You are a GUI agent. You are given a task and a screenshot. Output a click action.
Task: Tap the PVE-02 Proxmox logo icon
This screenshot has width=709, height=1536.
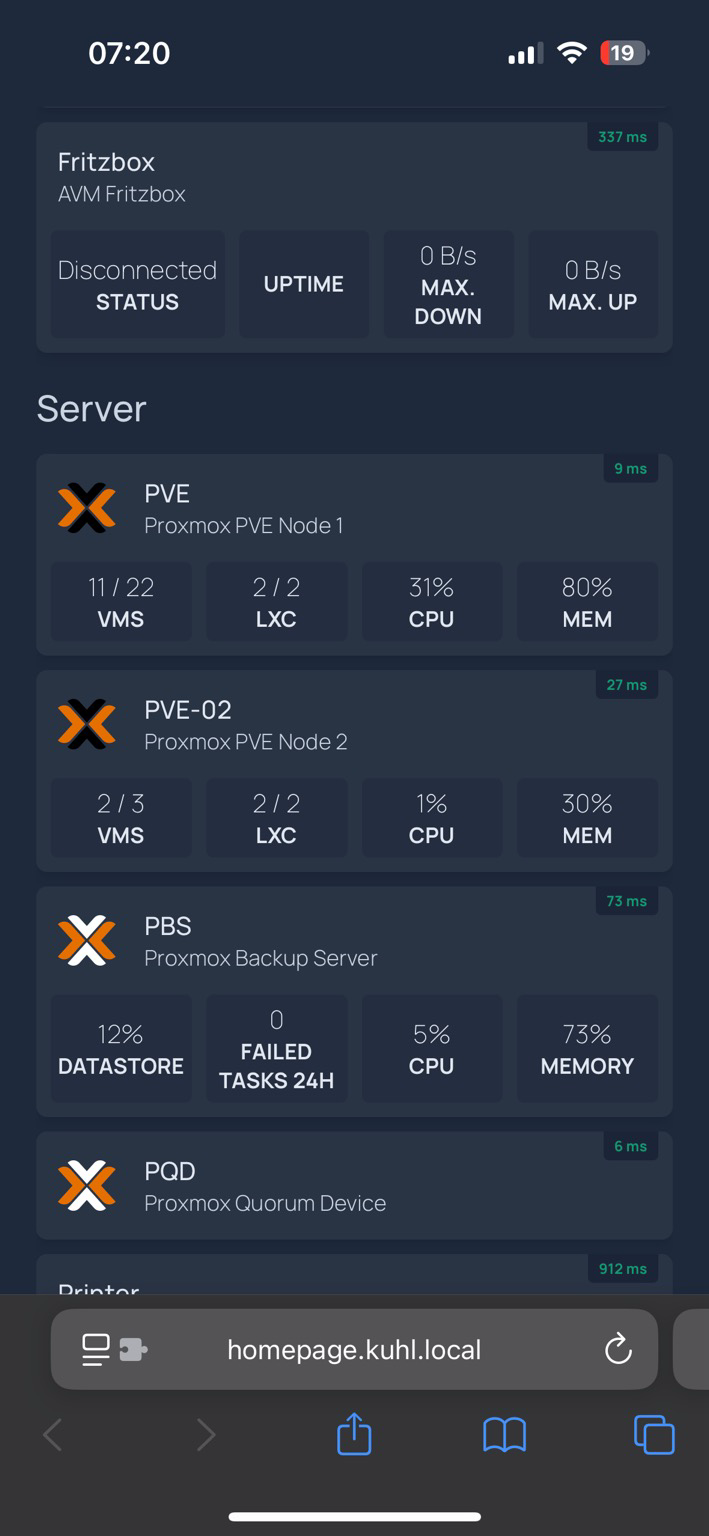[x=87, y=724]
